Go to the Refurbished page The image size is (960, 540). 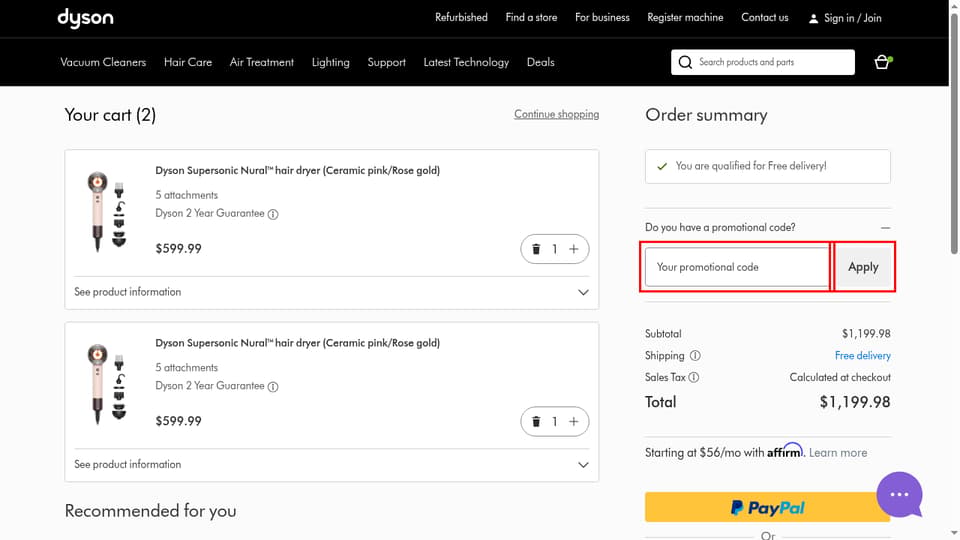461,18
